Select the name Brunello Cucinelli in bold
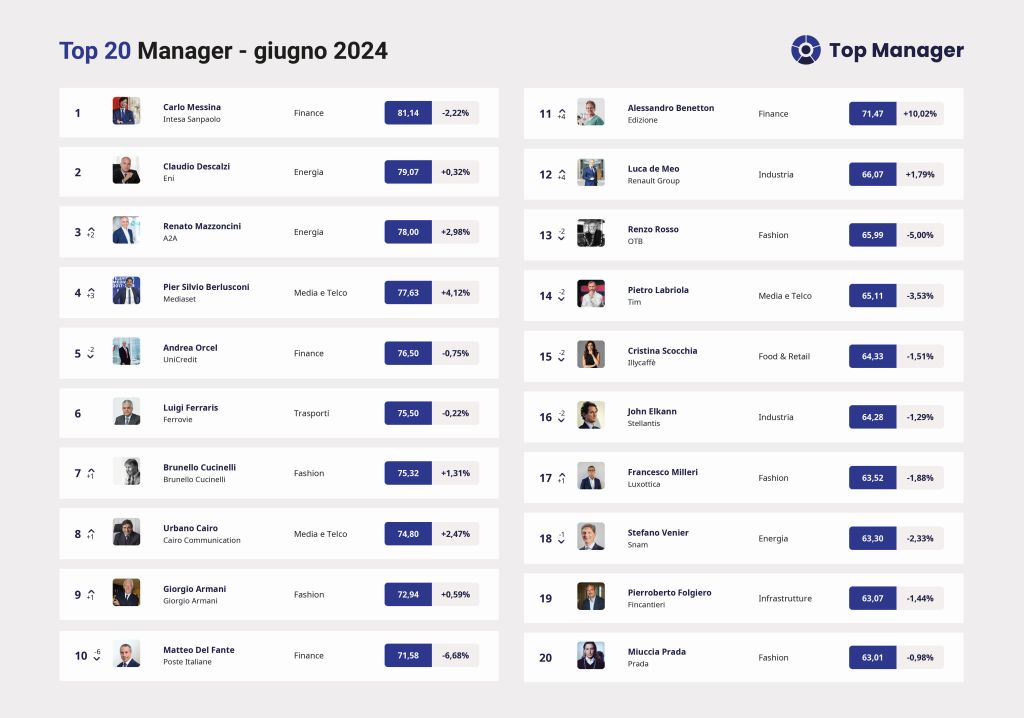The height and width of the screenshot is (718, 1024). click(x=199, y=467)
